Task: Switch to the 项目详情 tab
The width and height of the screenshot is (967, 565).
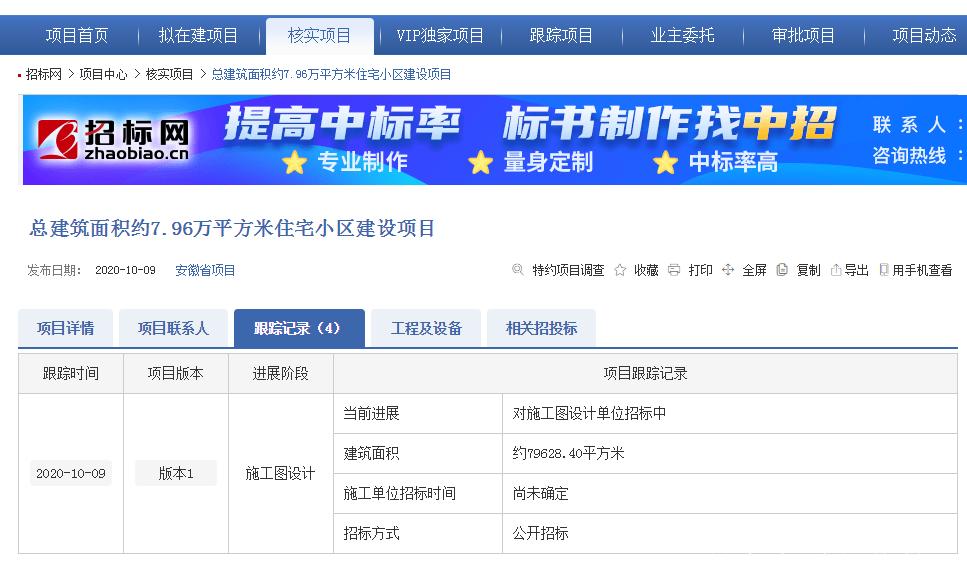Action: pos(65,328)
